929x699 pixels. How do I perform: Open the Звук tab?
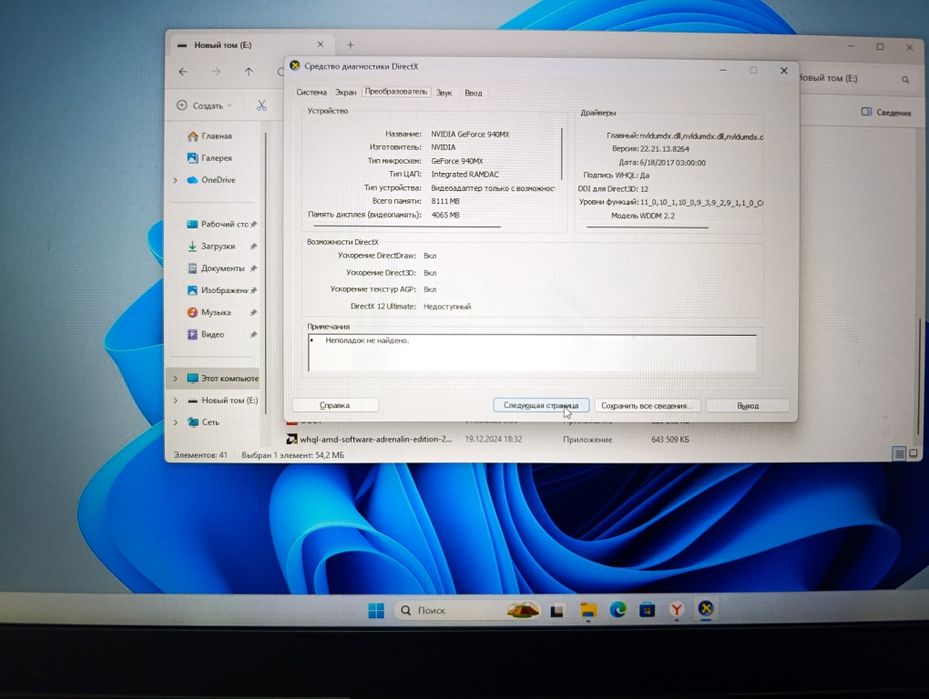click(444, 93)
